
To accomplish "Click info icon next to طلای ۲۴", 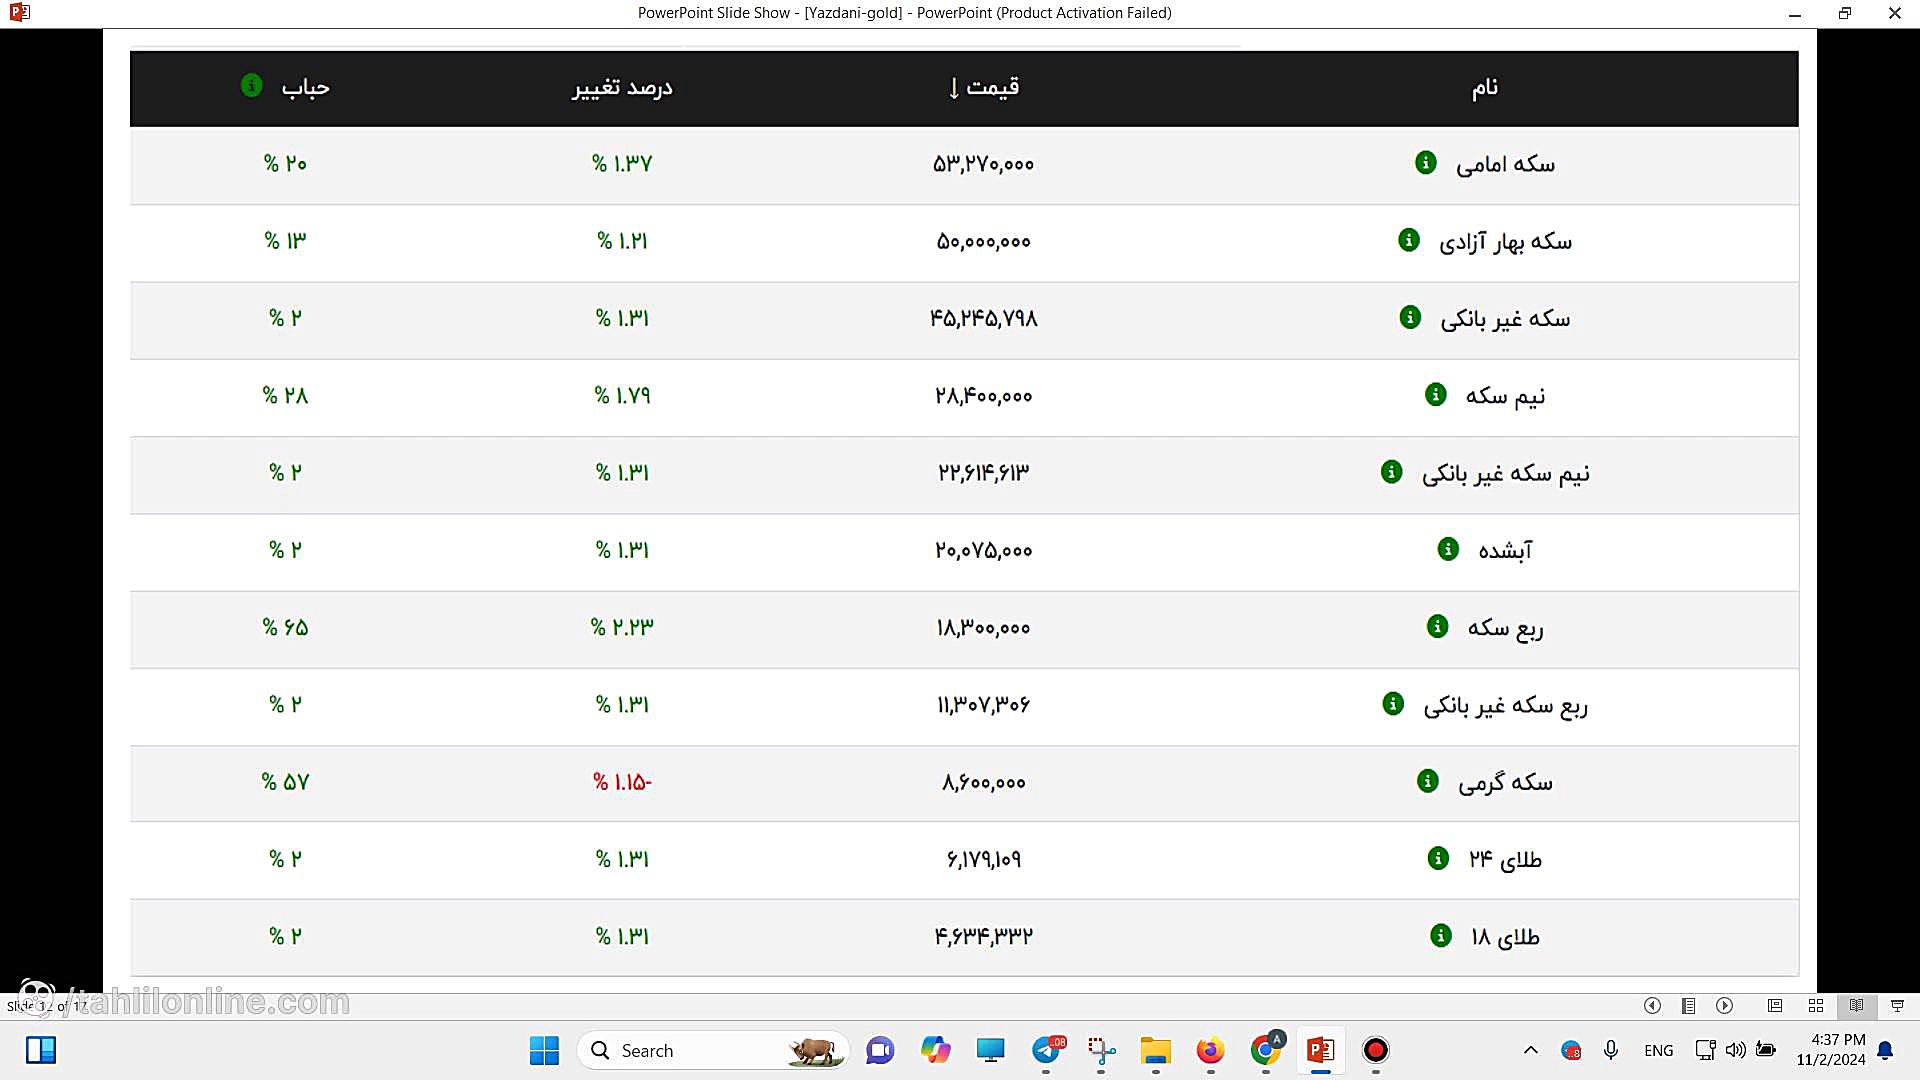I will (1438, 858).
